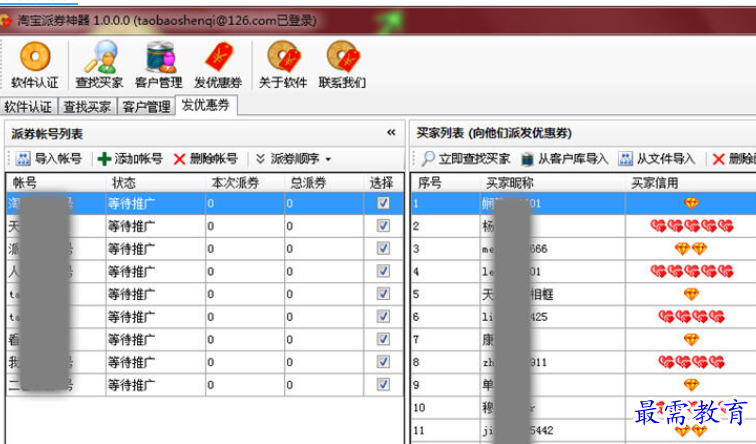Screen dimensions: 756x444
Task: Sort by 买家信用 column header
Action: tap(691, 183)
